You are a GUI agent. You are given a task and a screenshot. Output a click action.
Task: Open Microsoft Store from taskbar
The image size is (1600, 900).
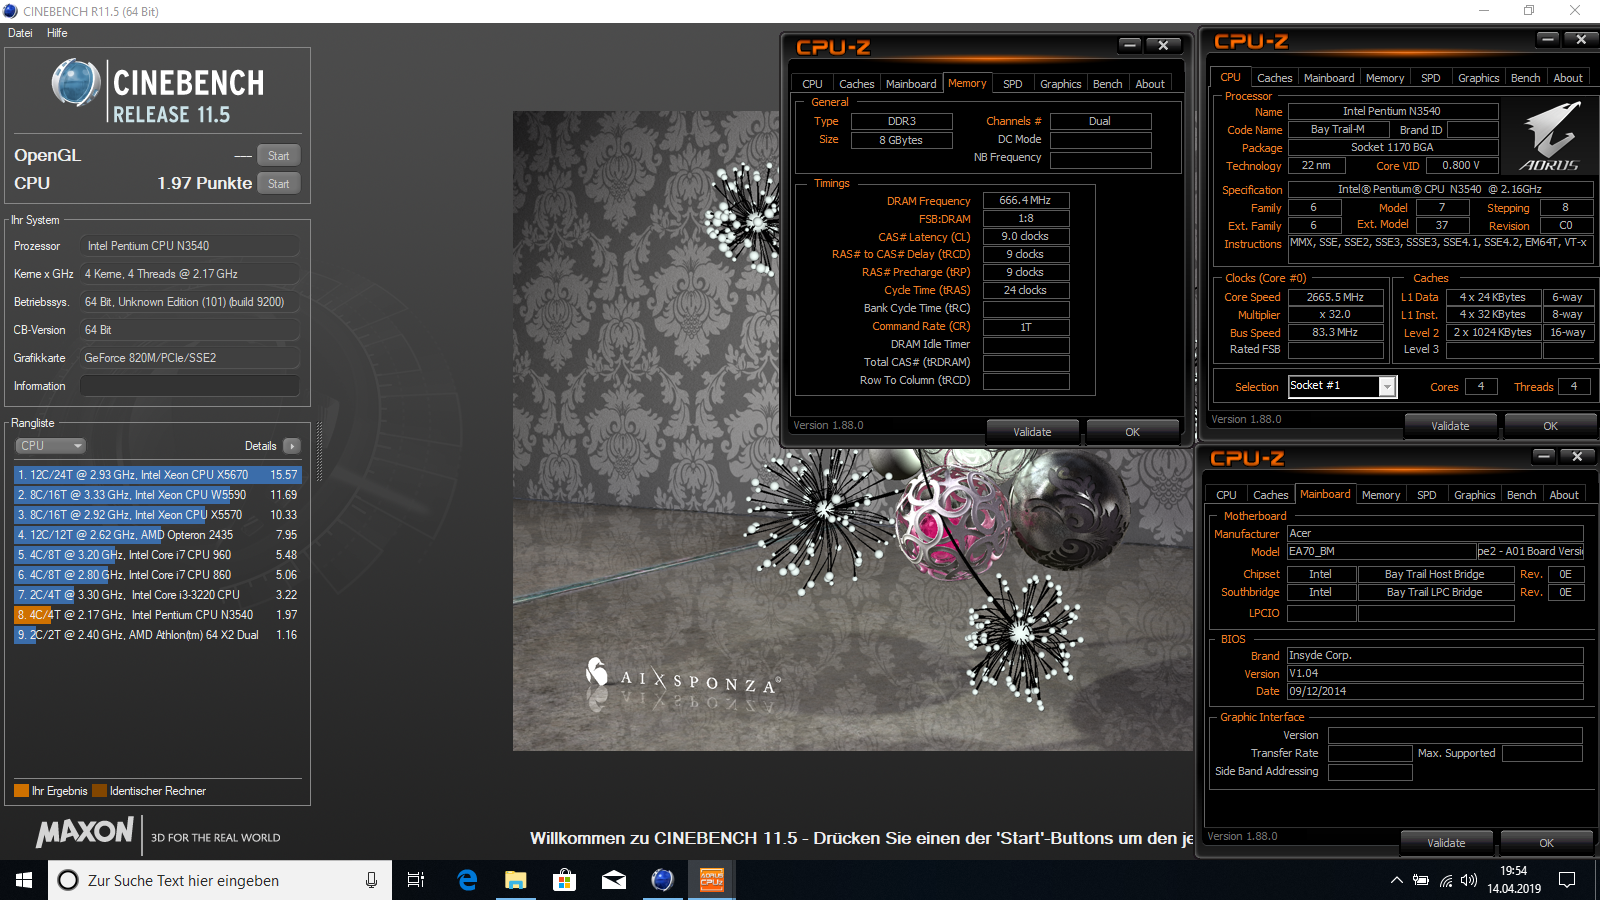pyautogui.click(x=564, y=880)
